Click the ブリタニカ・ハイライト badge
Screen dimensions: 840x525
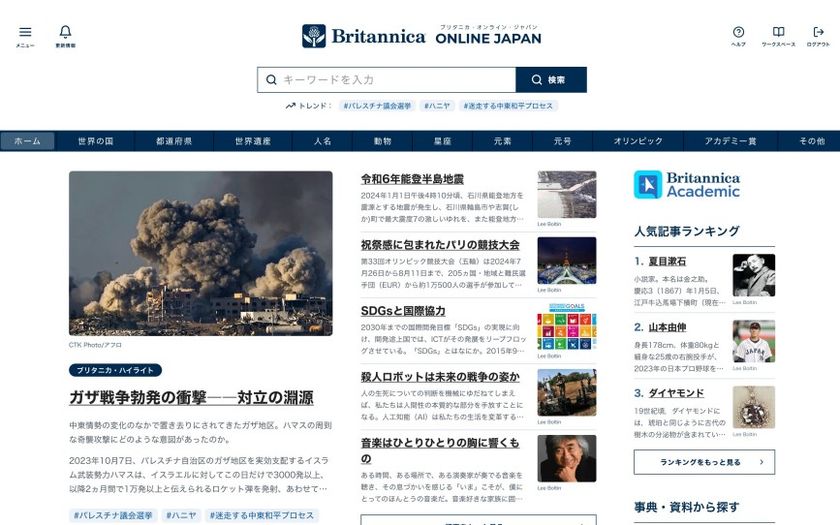pyautogui.click(x=115, y=370)
